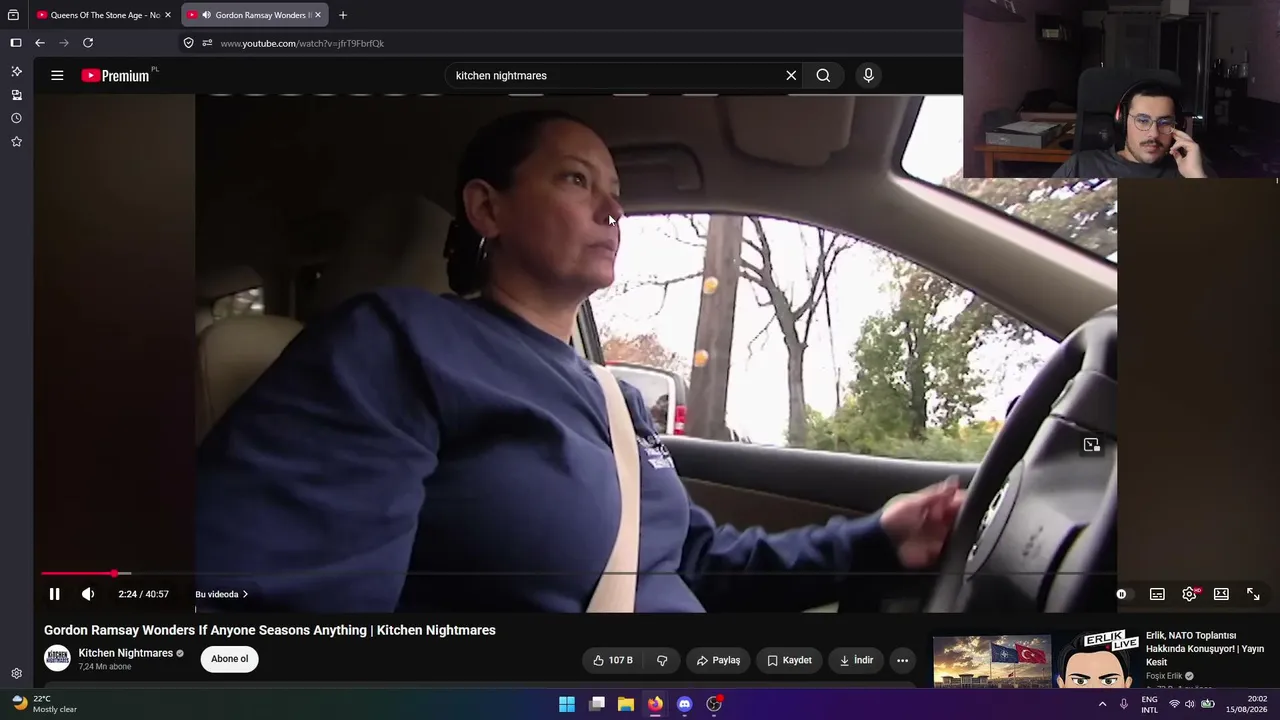Expand the 'Bu videoda' chapters chevron
Screen dimensions: 1280x720
pos(245,594)
